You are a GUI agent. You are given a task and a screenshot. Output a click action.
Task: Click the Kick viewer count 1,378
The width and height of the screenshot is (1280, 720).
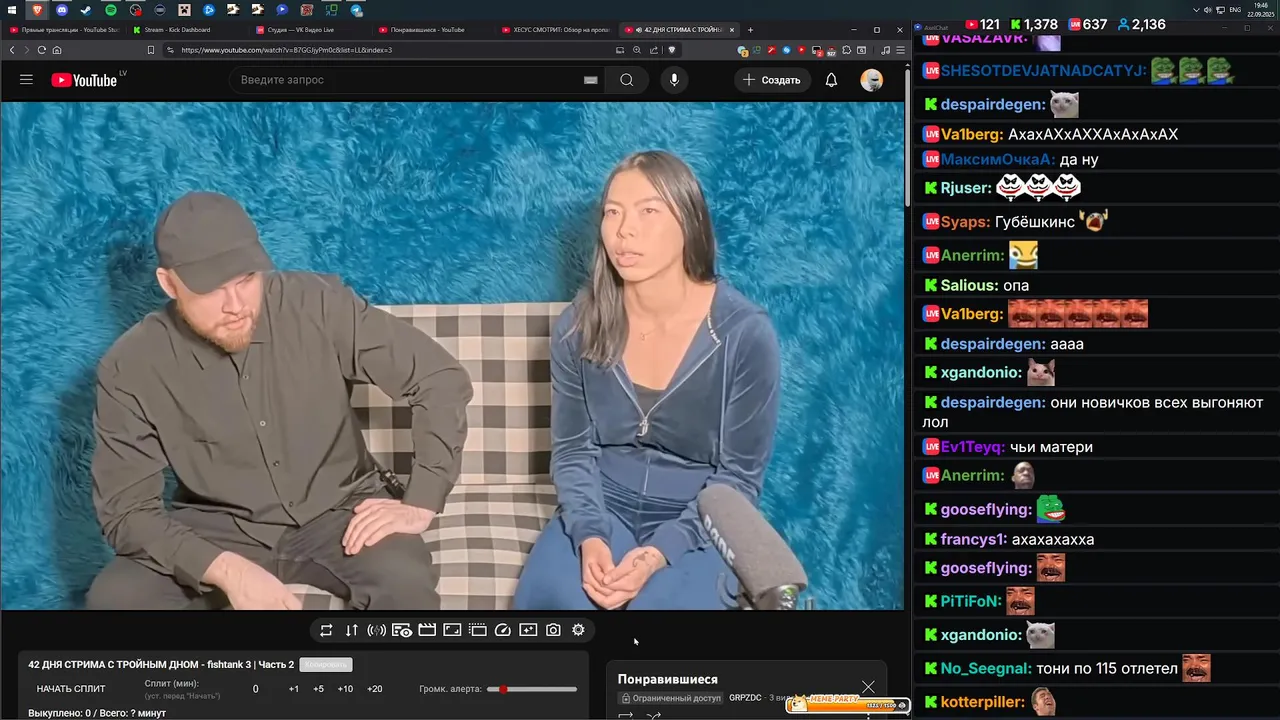[1034, 24]
